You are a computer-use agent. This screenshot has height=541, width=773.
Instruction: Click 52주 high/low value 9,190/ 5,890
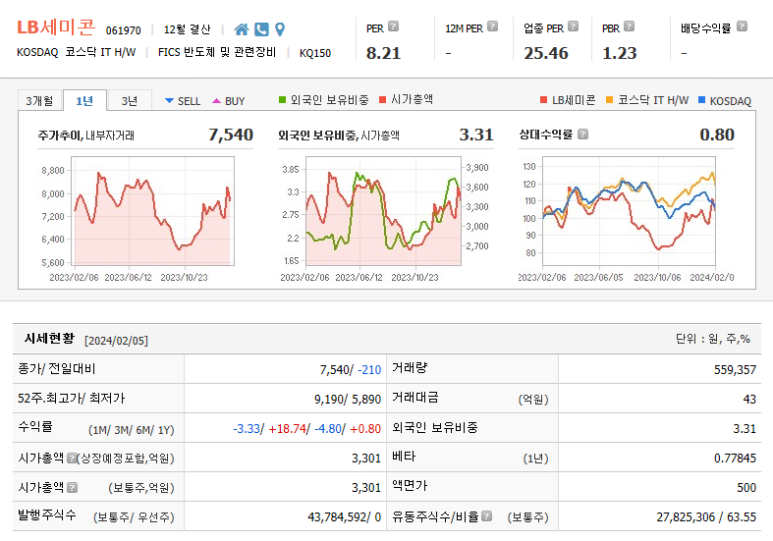(348, 399)
